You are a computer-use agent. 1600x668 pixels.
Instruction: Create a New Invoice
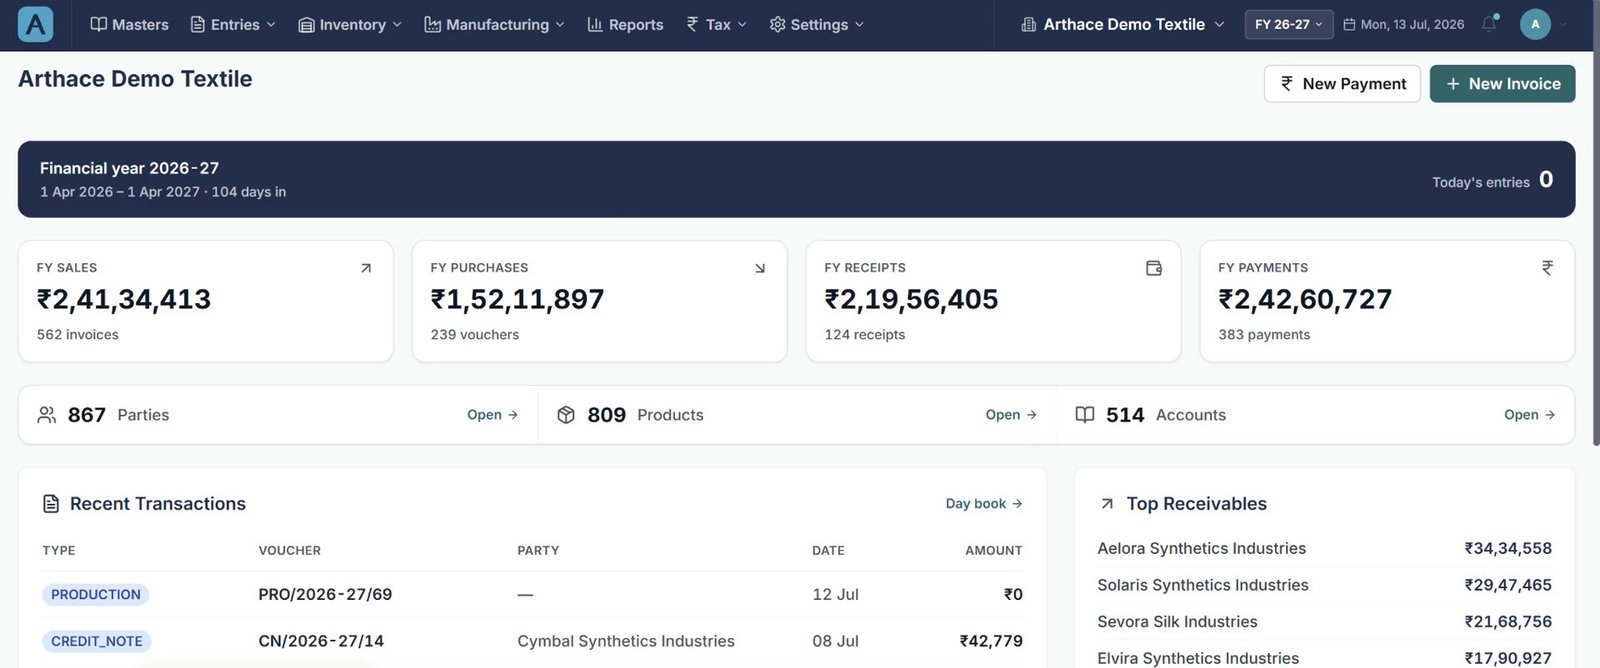point(1502,84)
